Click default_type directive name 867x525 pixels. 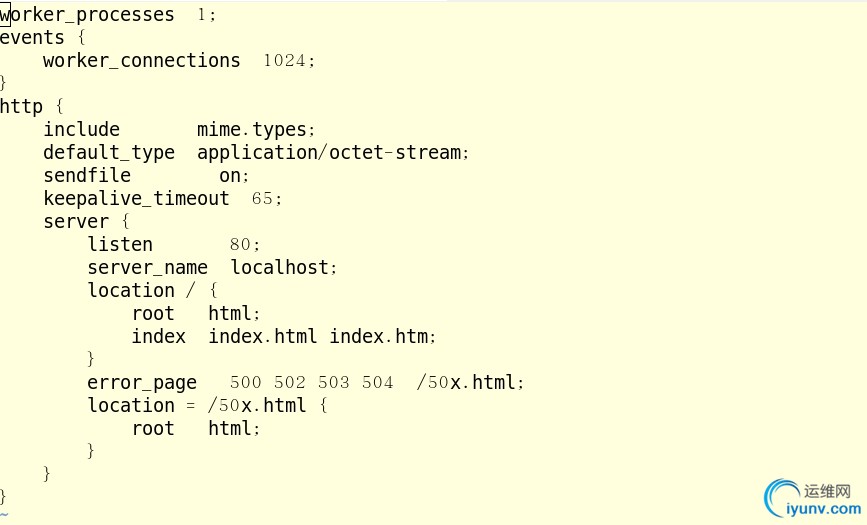[109, 153]
